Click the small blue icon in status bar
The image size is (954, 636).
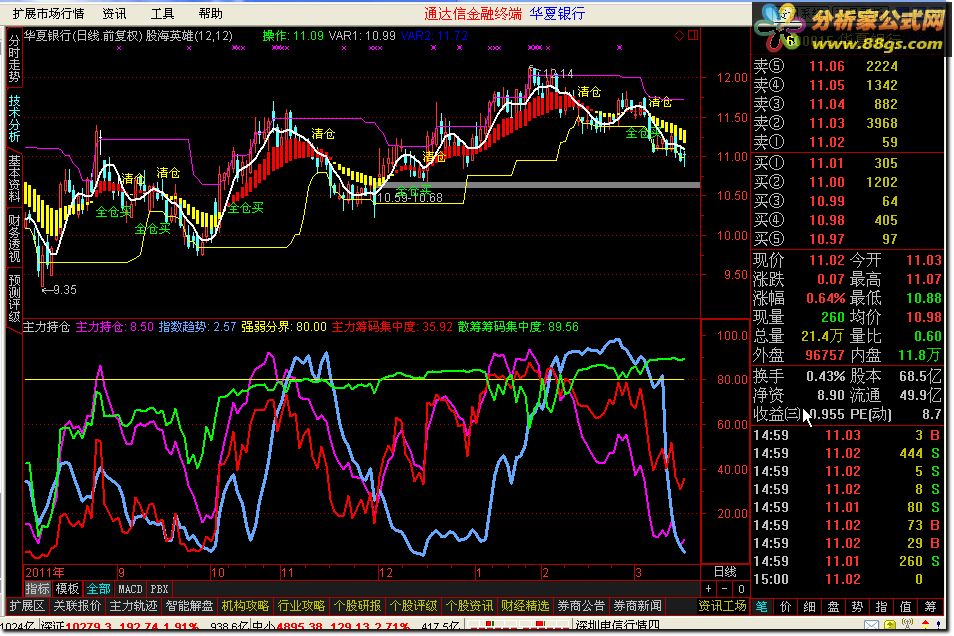939,626
